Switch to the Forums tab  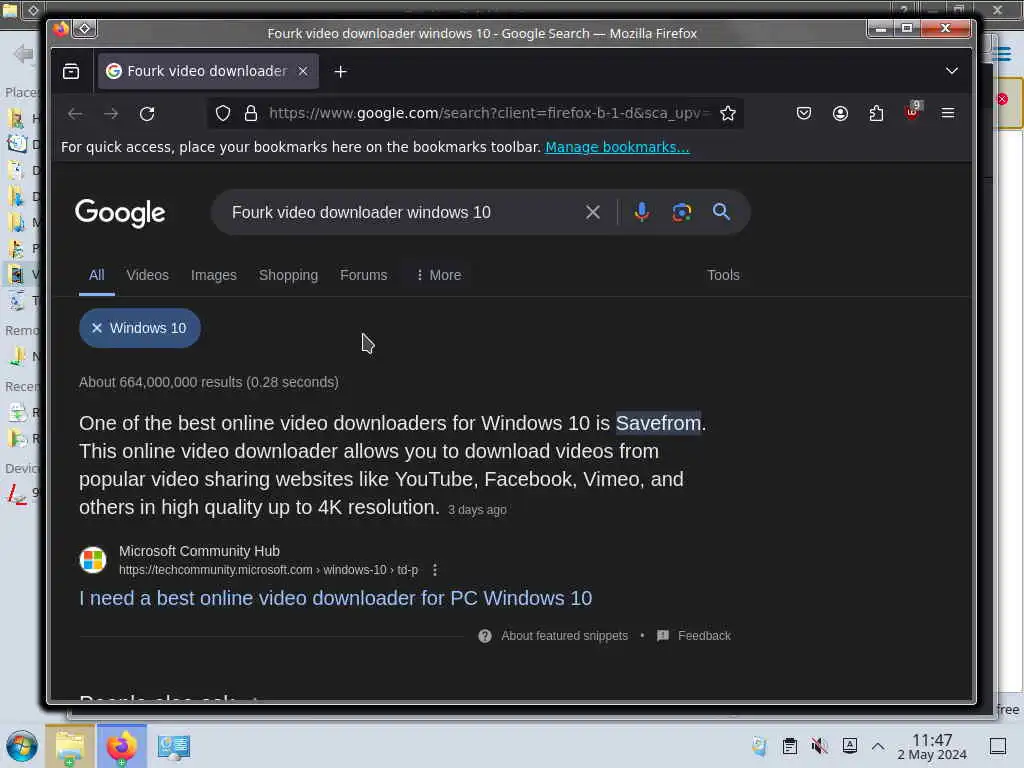pyautogui.click(x=363, y=275)
